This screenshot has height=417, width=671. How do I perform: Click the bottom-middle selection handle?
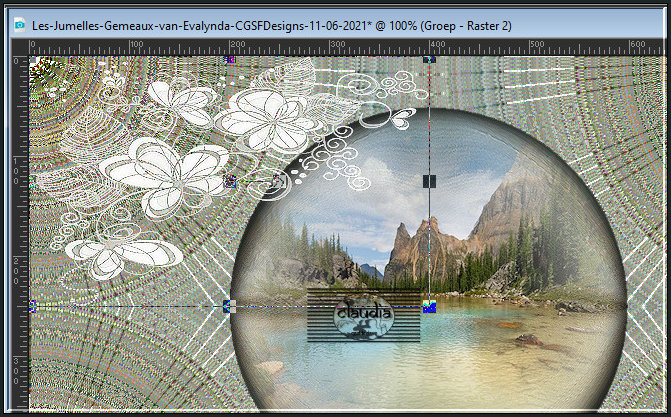[229, 306]
